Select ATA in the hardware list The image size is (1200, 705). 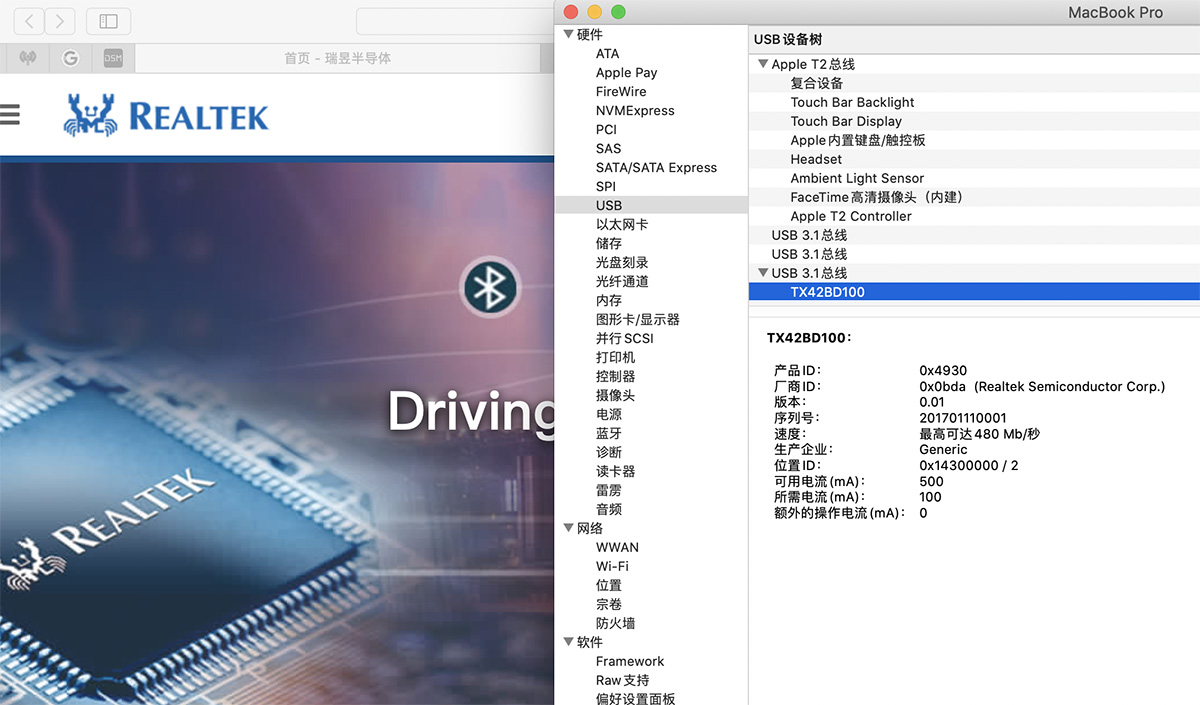pos(607,54)
